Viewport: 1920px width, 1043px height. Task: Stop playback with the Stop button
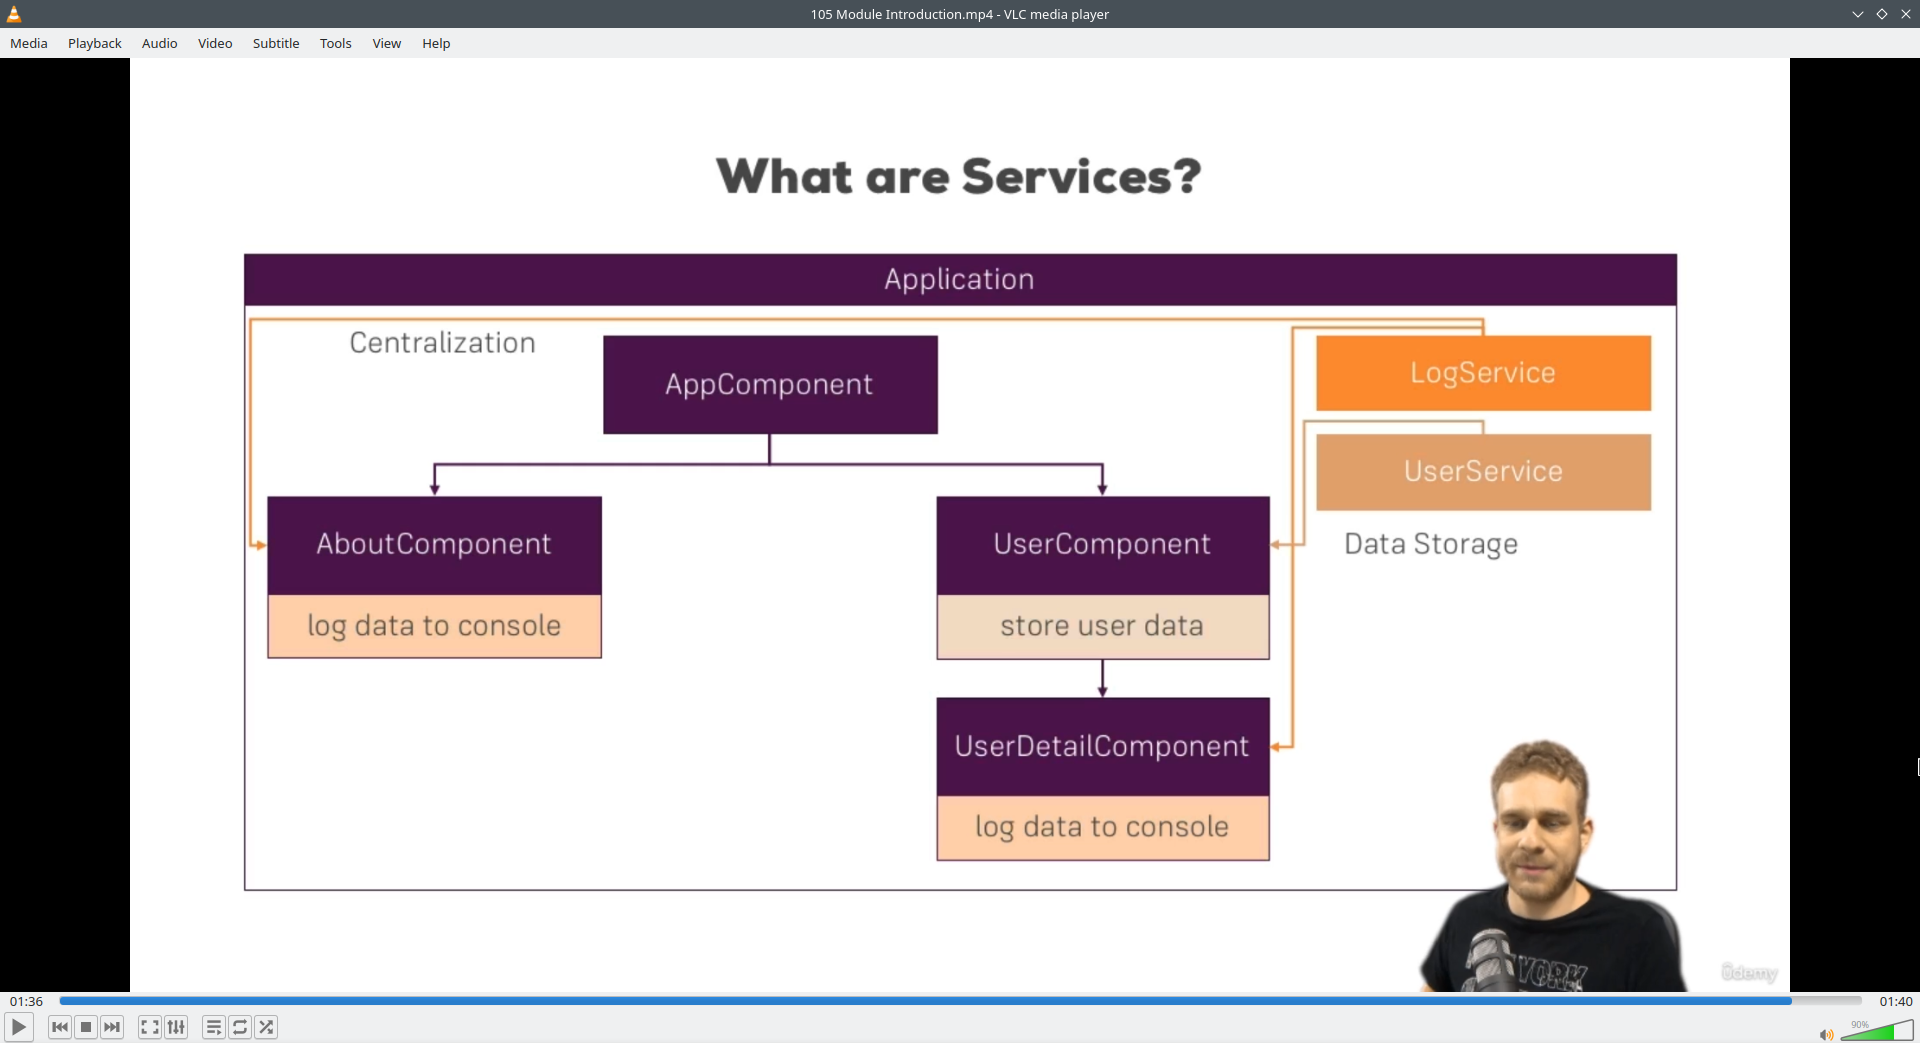coord(86,1027)
